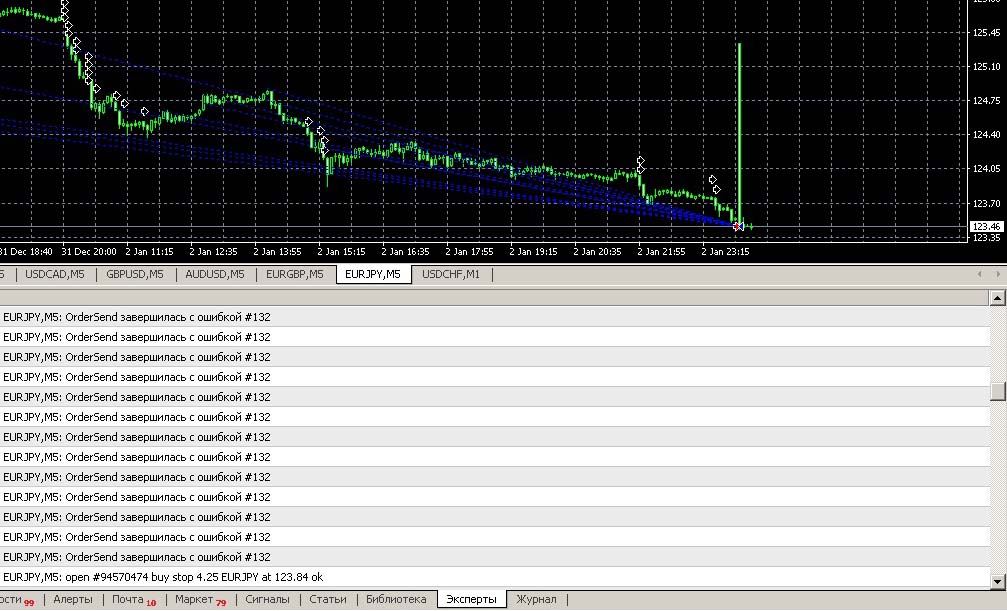Image resolution: width=1007 pixels, height=611 pixels.
Task: Open the GBPUSD,M5 chart tab
Action: (x=135, y=274)
